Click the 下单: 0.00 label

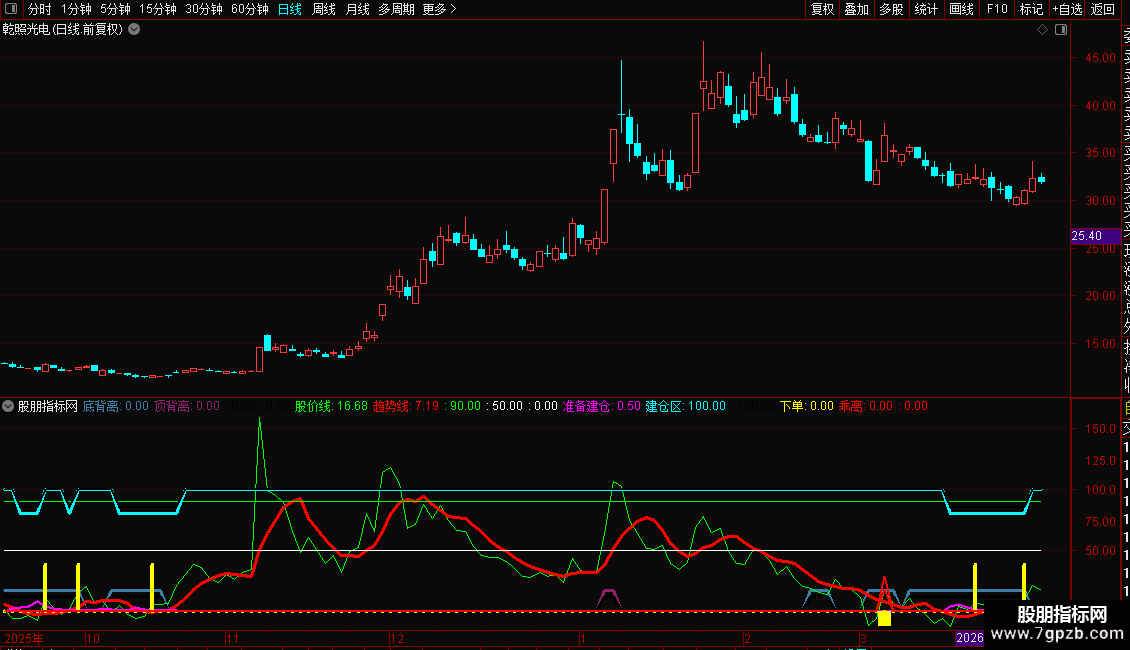806,406
